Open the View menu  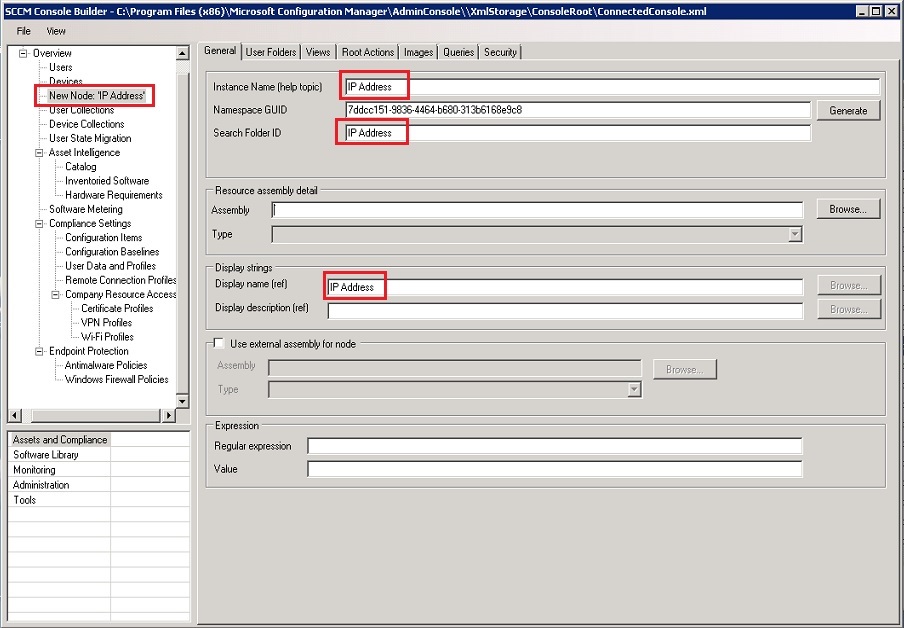56,30
